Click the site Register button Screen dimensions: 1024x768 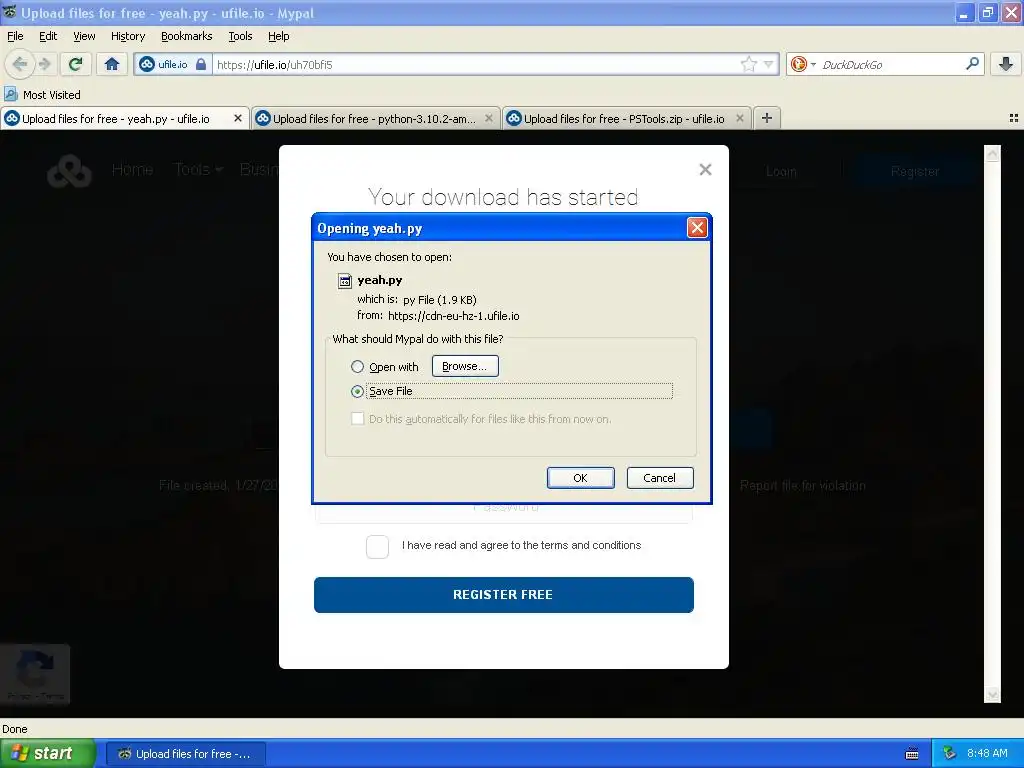915,172
